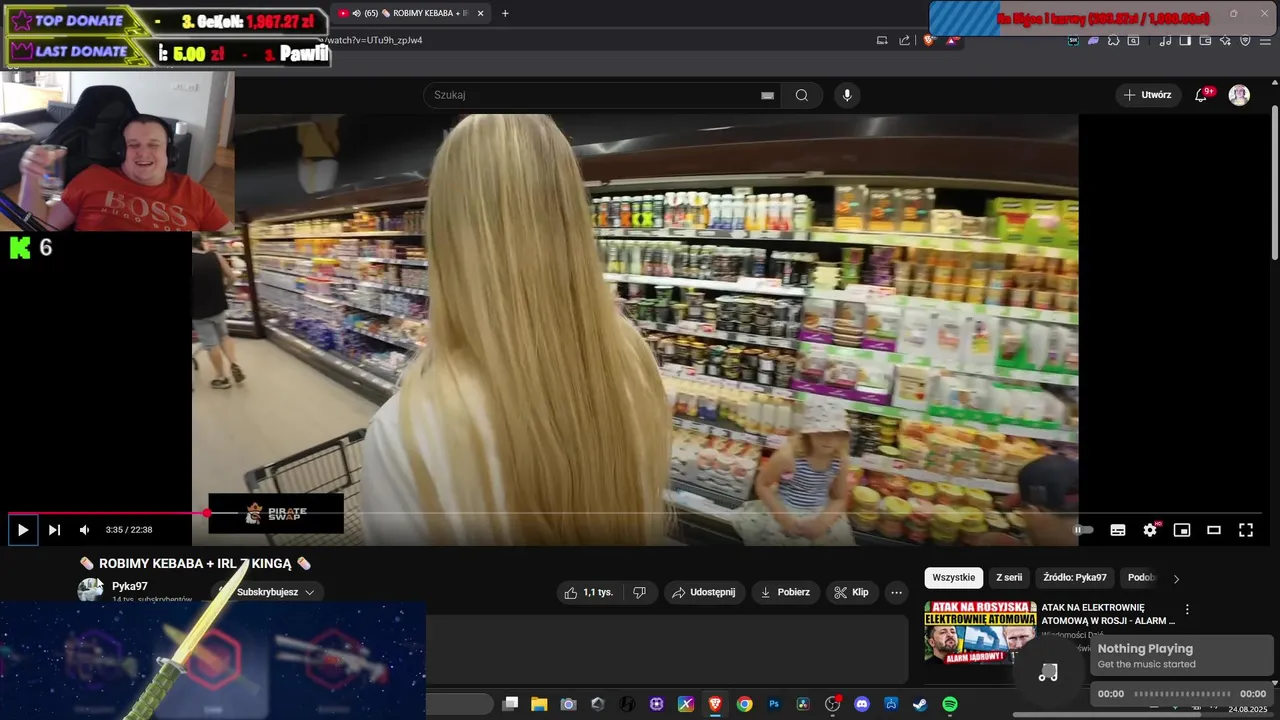Image resolution: width=1280 pixels, height=720 pixels.
Task: Open a new browser tab
Action: coord(505,13)
